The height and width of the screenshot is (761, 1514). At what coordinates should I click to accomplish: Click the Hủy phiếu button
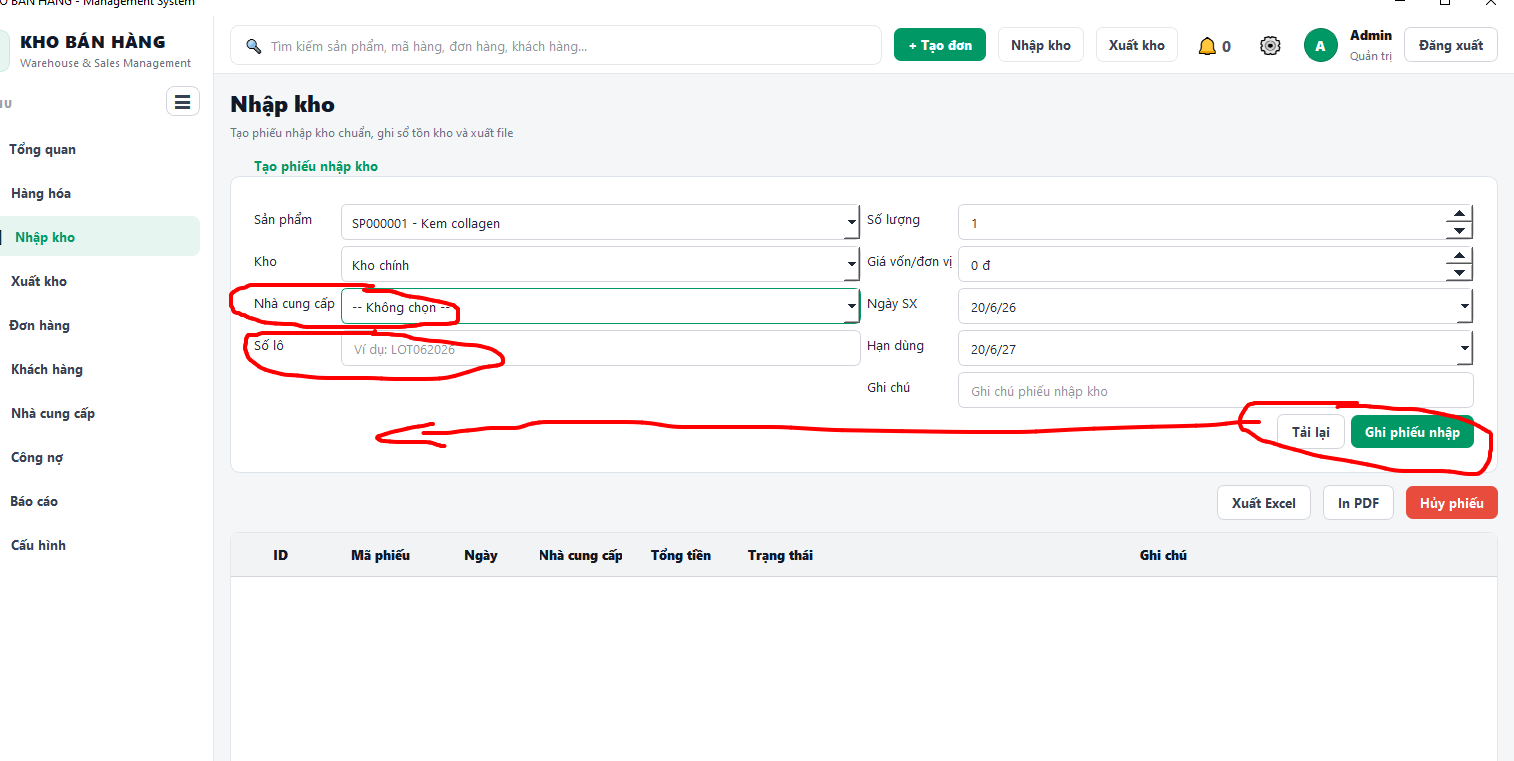(1451, 503)
